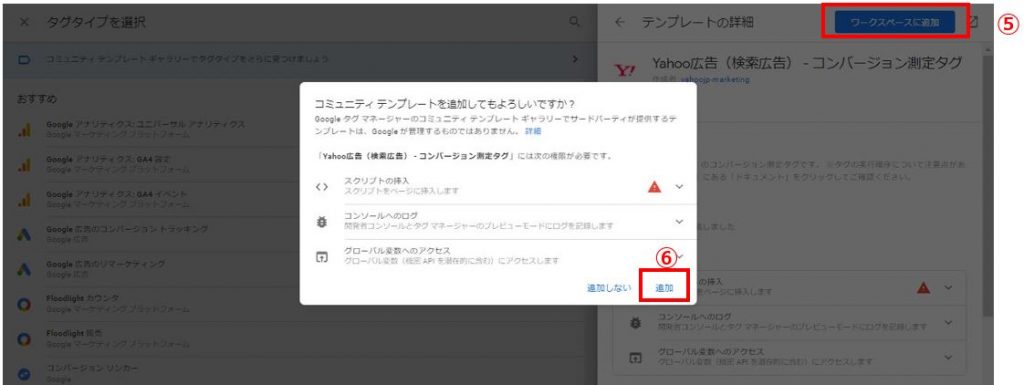Click the bug icon for コンソールへのログ in dialog
1024x385 pixels.
pyautogui.click(x=321, y=222)
